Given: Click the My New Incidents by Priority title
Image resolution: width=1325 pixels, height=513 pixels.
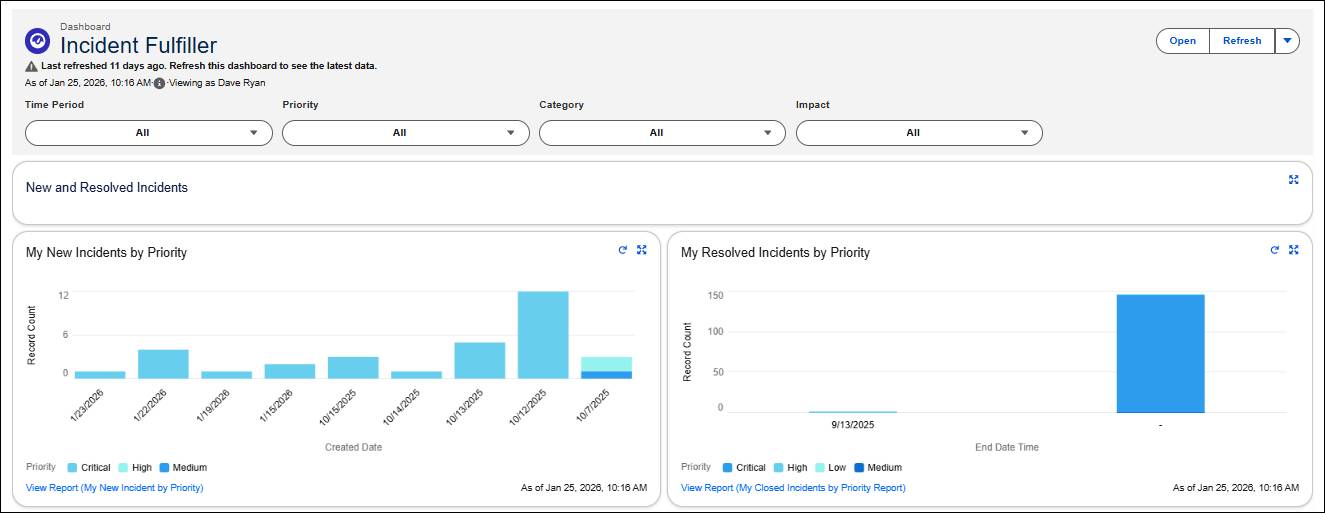Looking at the screenshot, I should pos(106,252).
